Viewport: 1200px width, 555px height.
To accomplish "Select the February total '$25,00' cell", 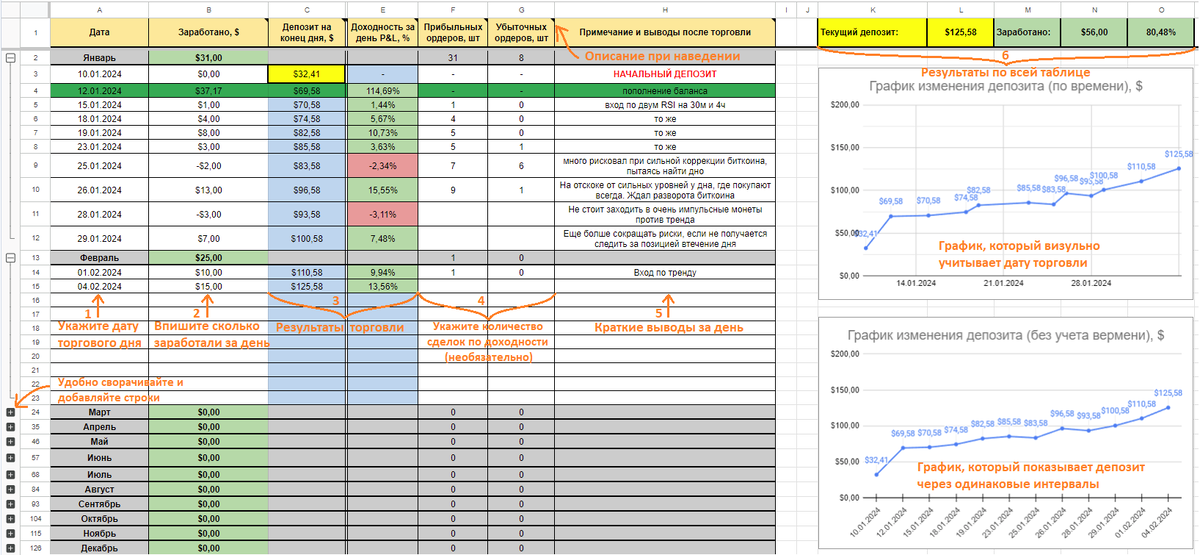I will point(208,257).
